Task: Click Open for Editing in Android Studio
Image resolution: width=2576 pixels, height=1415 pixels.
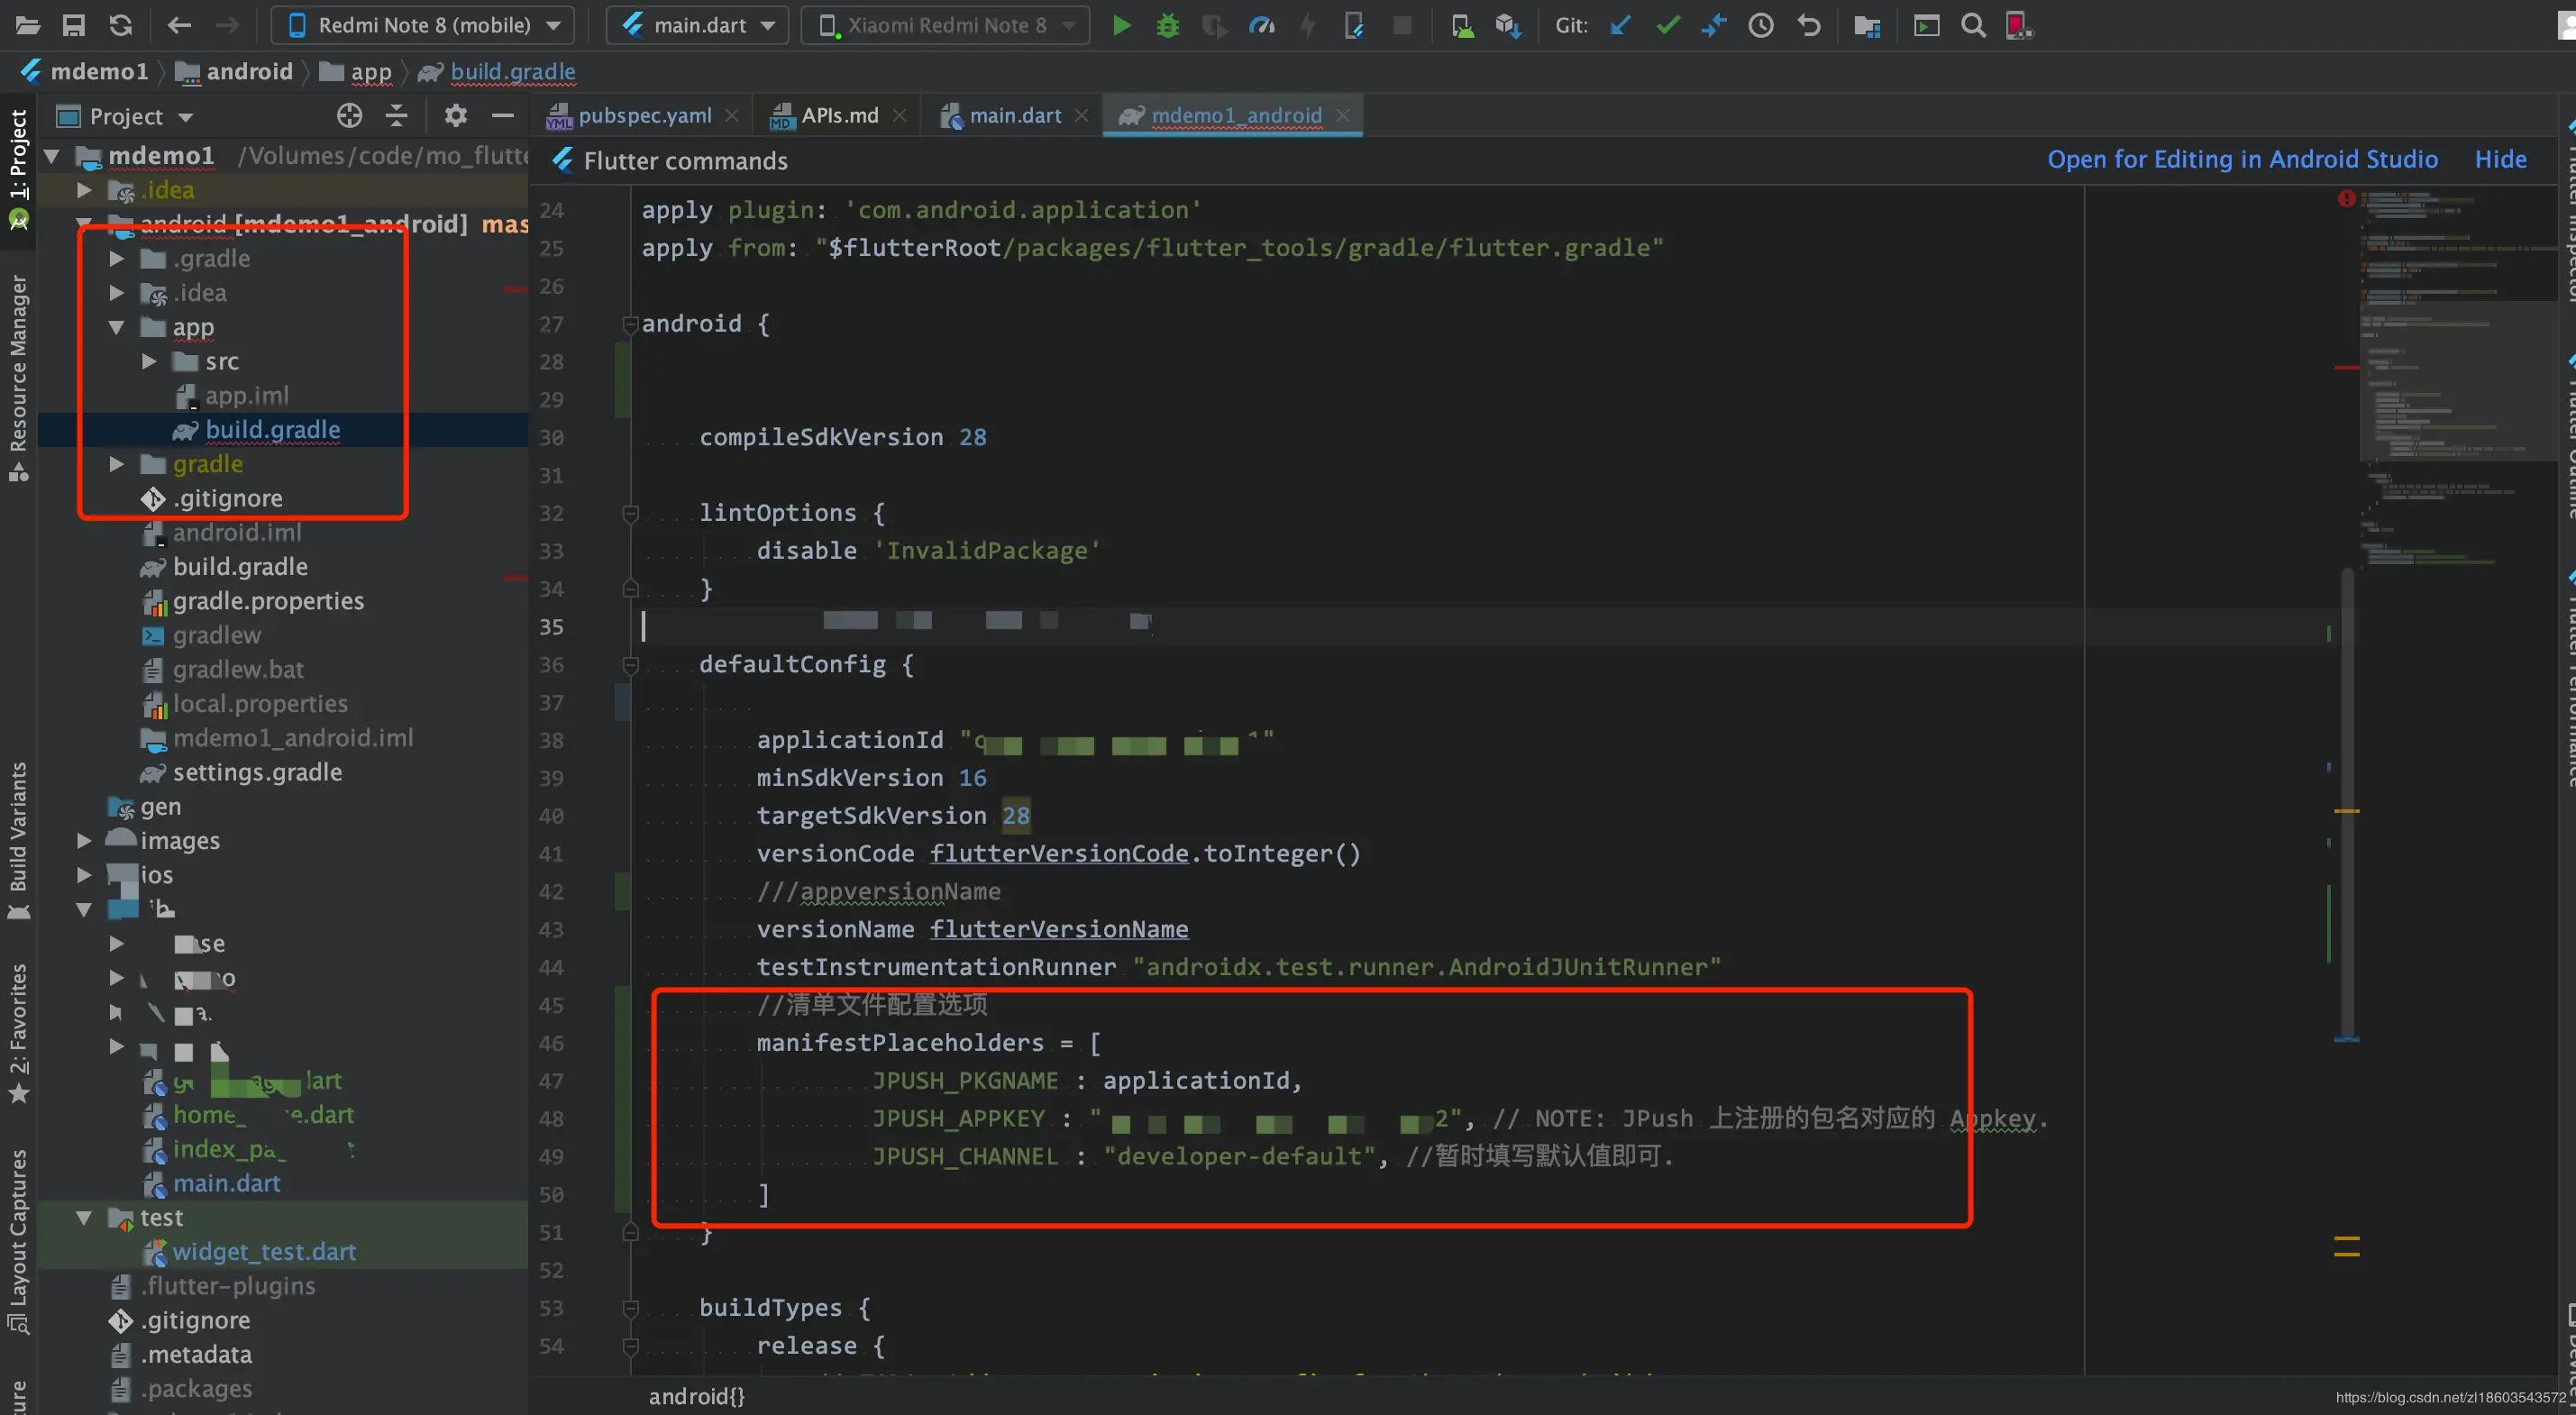Action: pos(2242,159)
